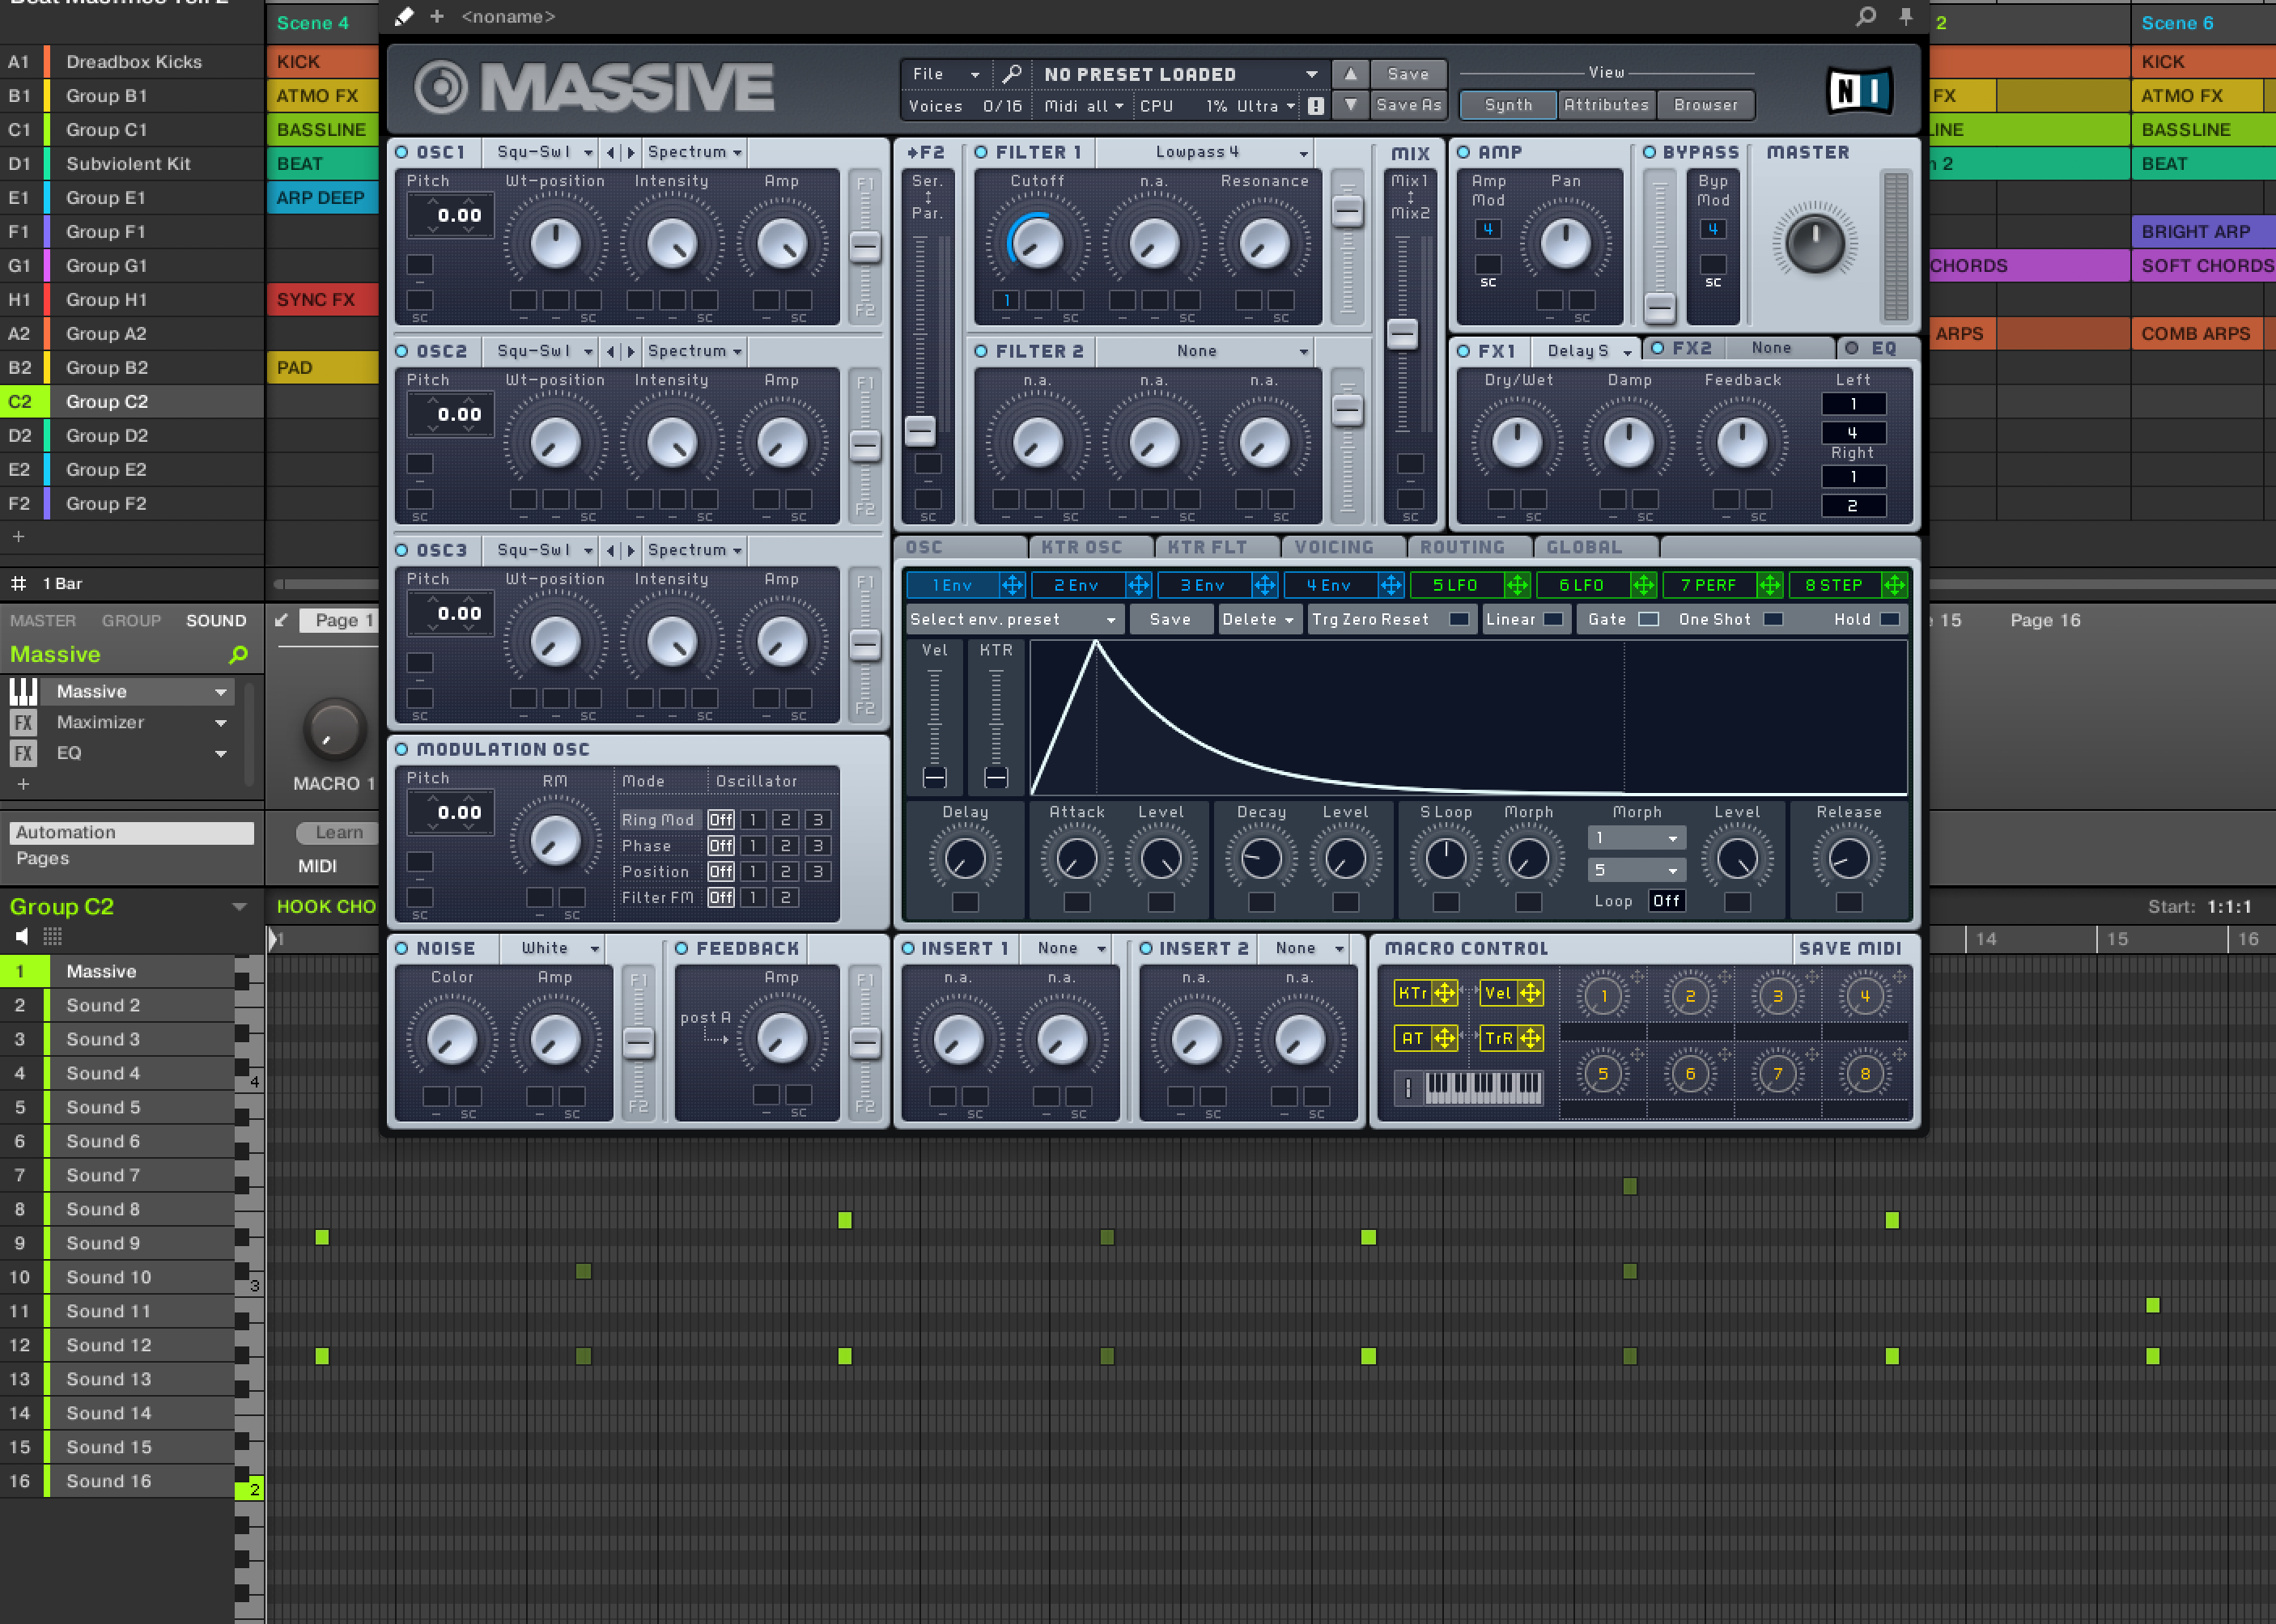This screenshot has width=2276, height=1624.
Task: Click the magnifier icon next to Massive sound name
Action: (238, 655)
